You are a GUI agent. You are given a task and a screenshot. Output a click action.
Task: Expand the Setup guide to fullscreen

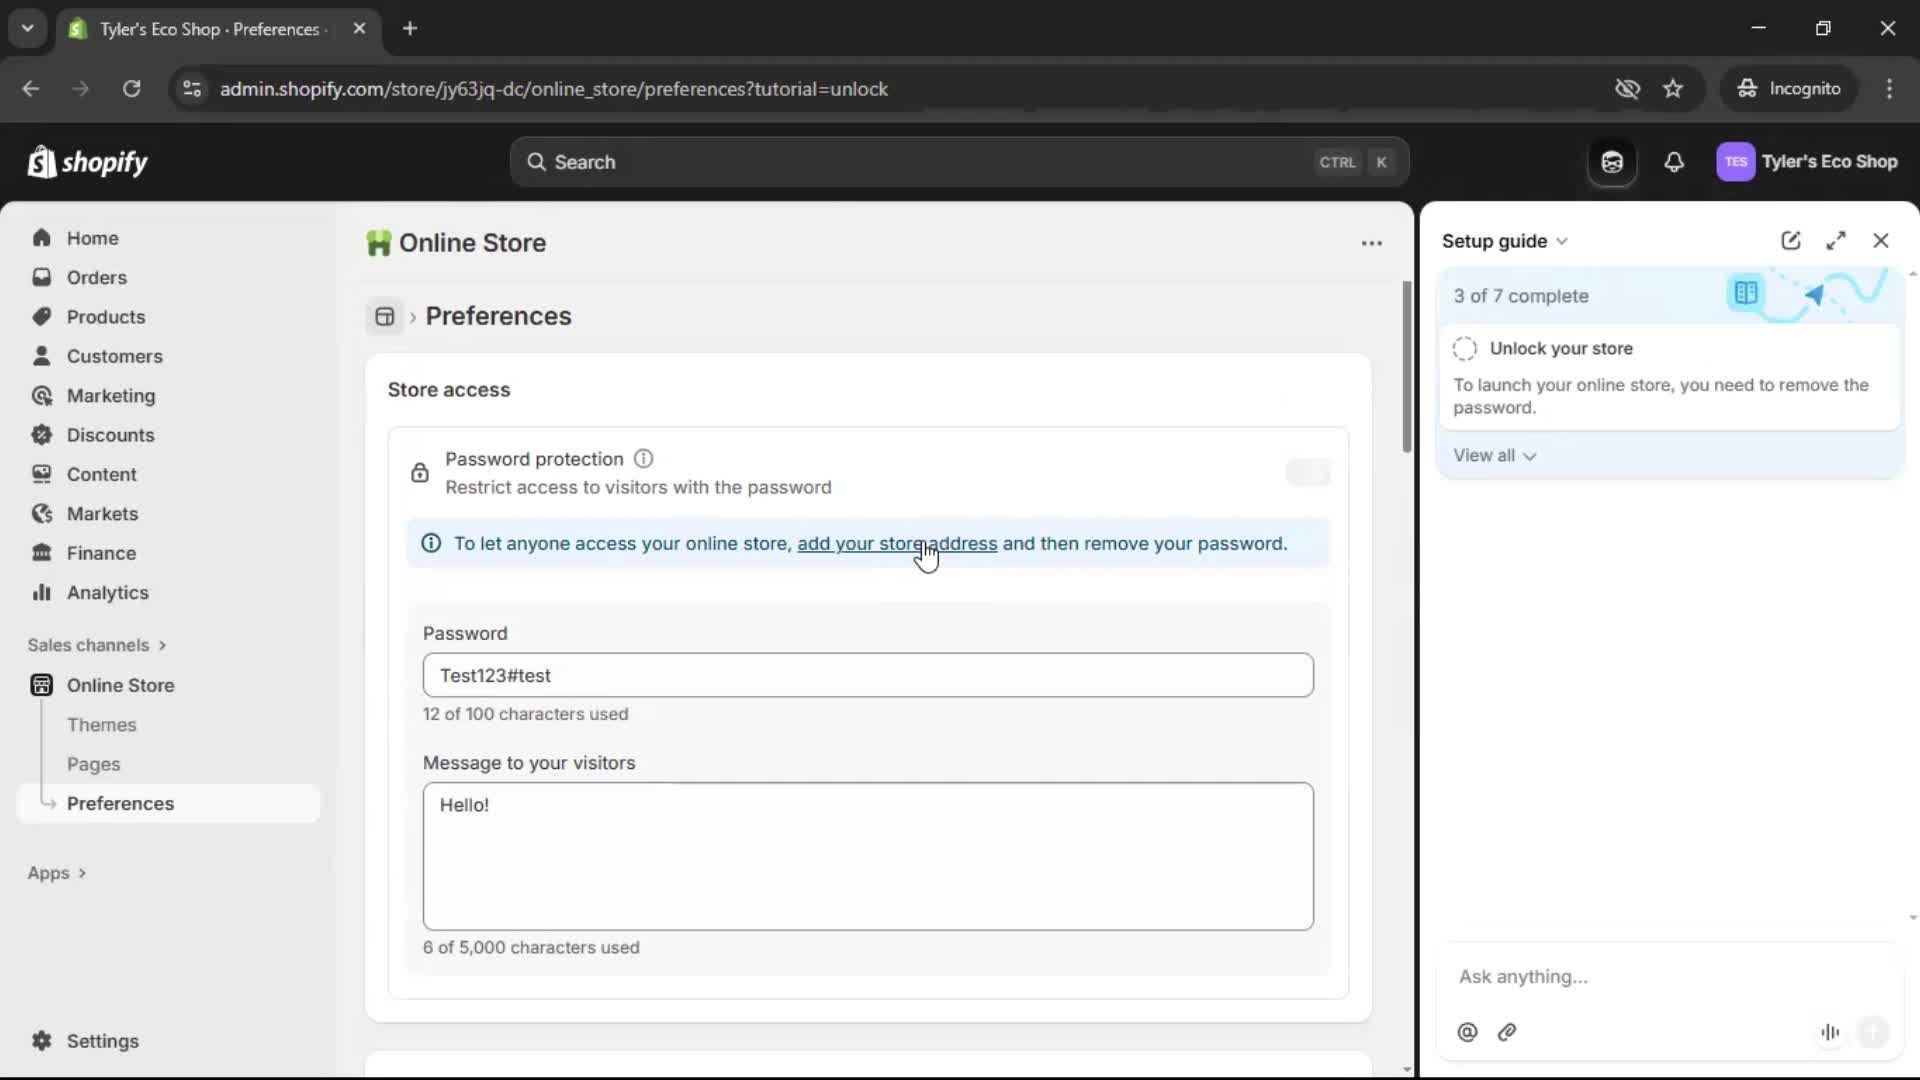click(x=1837, y=240)
